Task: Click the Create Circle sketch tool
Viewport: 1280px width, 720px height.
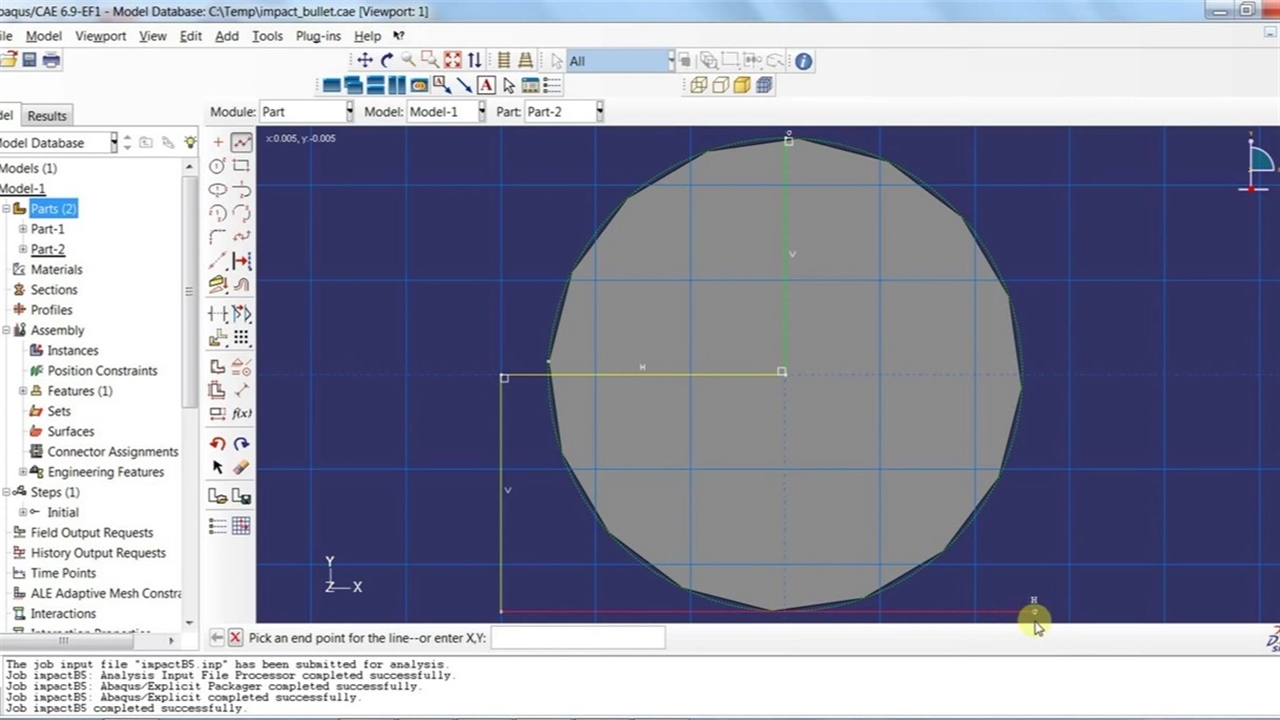Action: pyautogui.click(x=217, y=166)
